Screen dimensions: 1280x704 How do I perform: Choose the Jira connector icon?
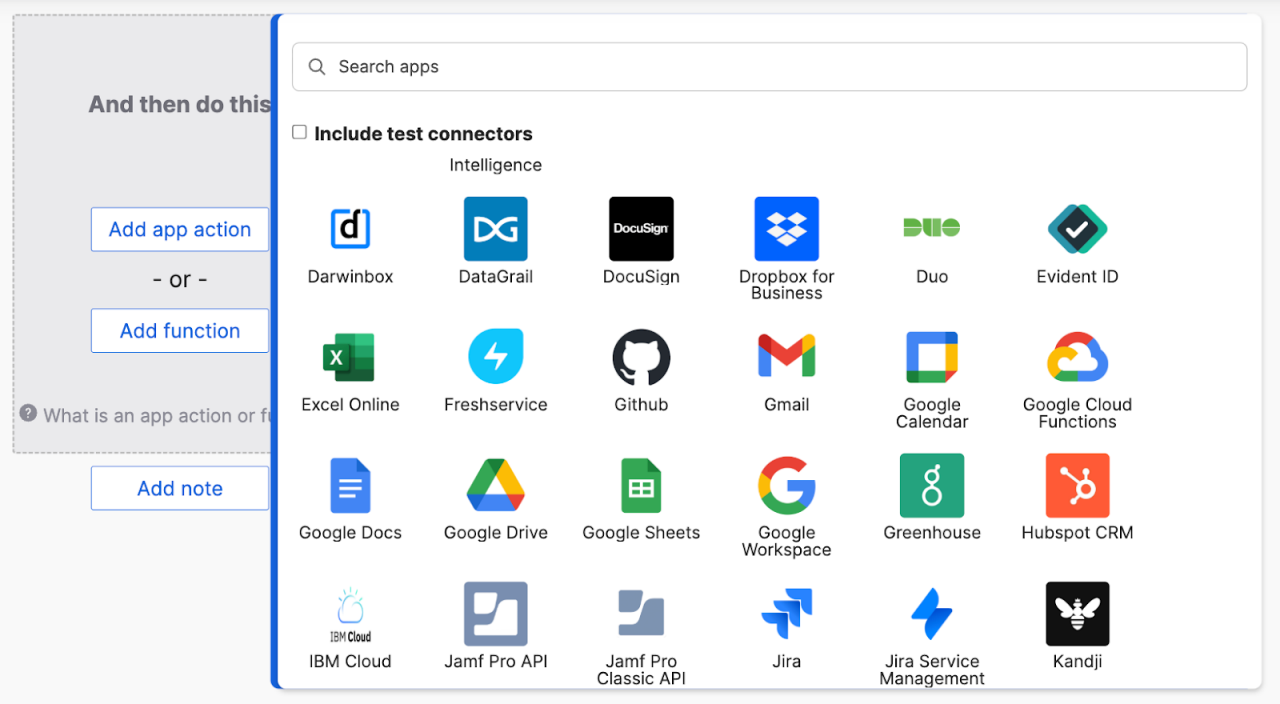786,613
